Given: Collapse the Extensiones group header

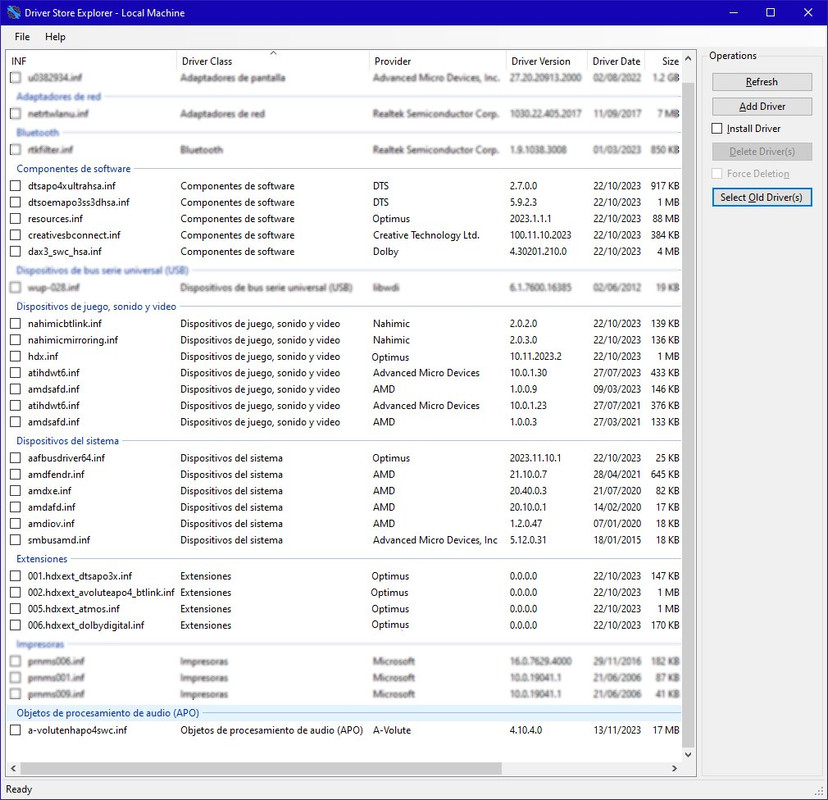Looking at the screenshot, I should (42, 559).
